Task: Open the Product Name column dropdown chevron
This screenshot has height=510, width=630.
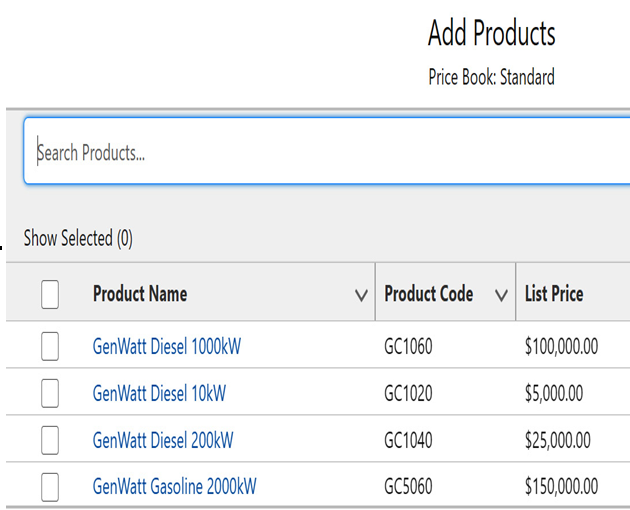Action: pos(361,295)
